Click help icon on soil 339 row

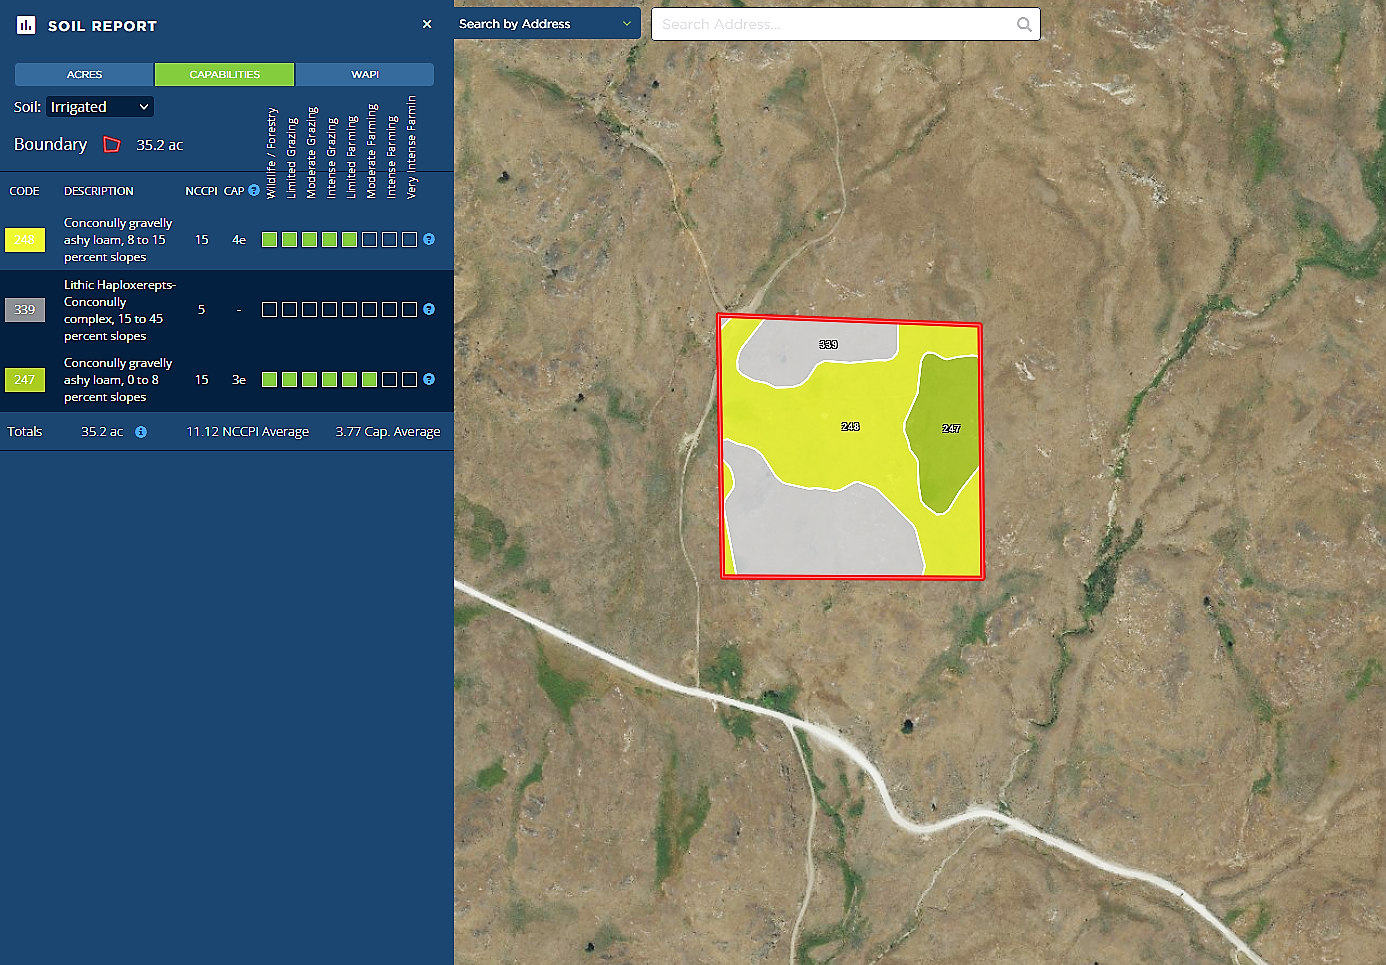click(429, 309)
